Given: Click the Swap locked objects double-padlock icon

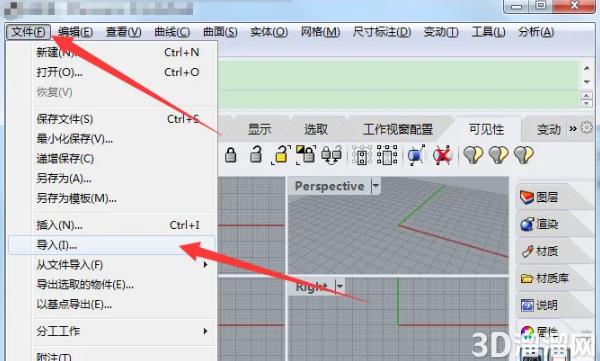Looking at the screenshot, I should pyautogui.click(x=331, y=155).
